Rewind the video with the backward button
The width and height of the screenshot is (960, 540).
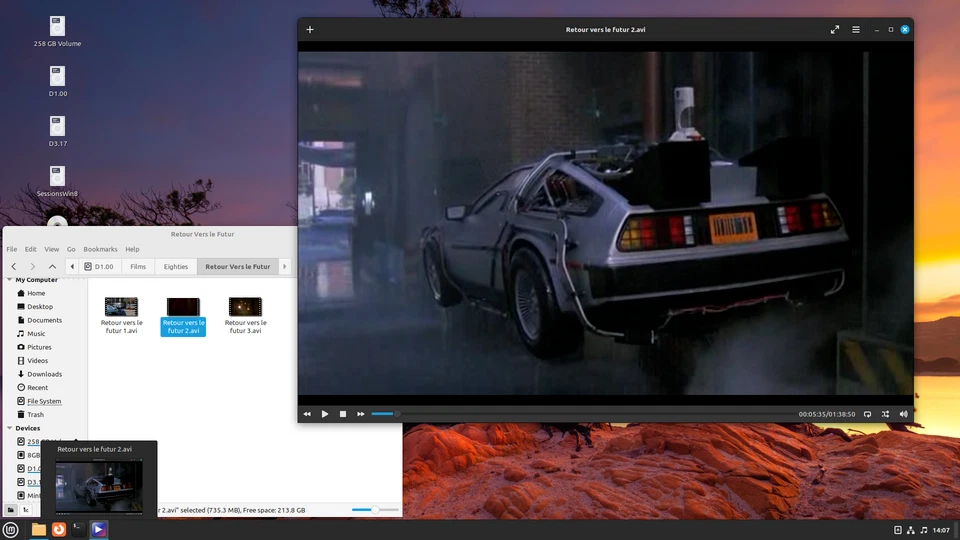pyautogui.click(x=307, y=414)
